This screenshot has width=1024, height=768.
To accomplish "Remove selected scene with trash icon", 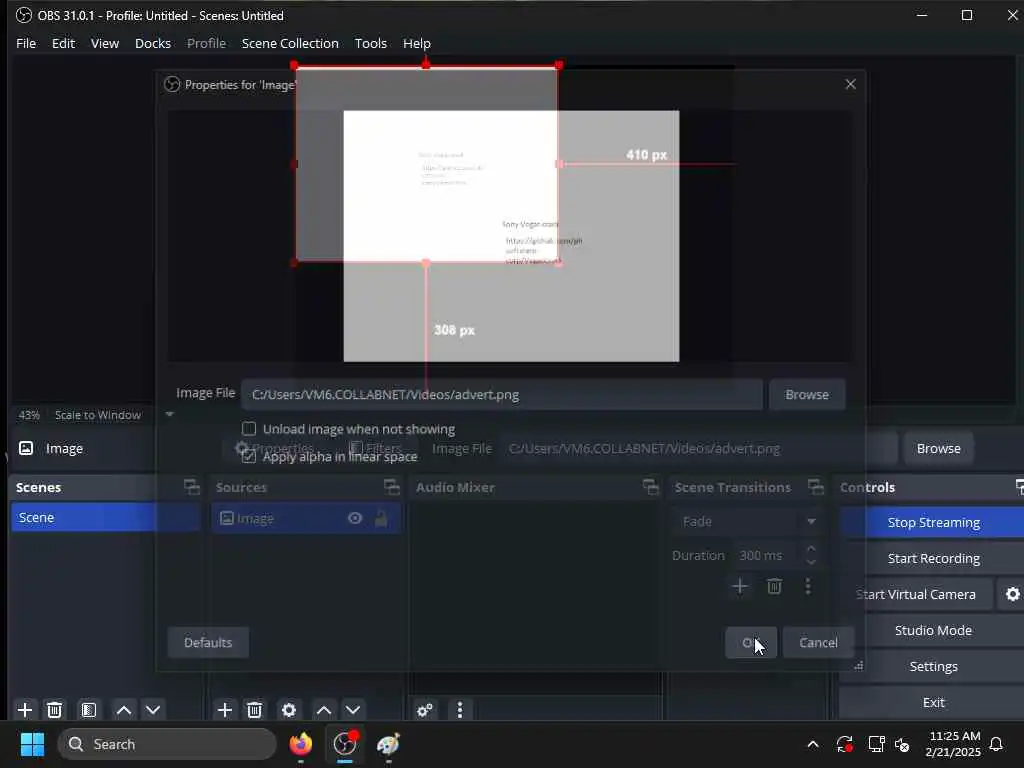I will [x=55, y=709].
